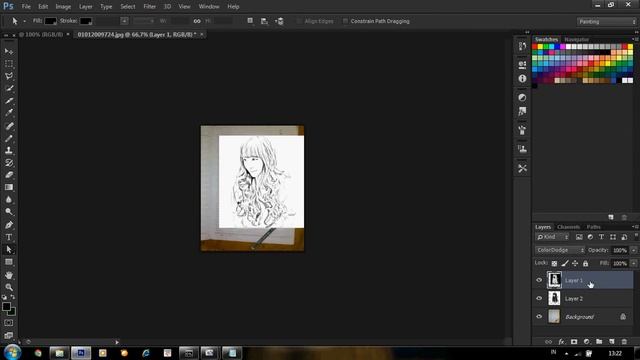Create new fill or adjustment layer
The width and height of the screenshot is (640, 360).
point(587,342)
